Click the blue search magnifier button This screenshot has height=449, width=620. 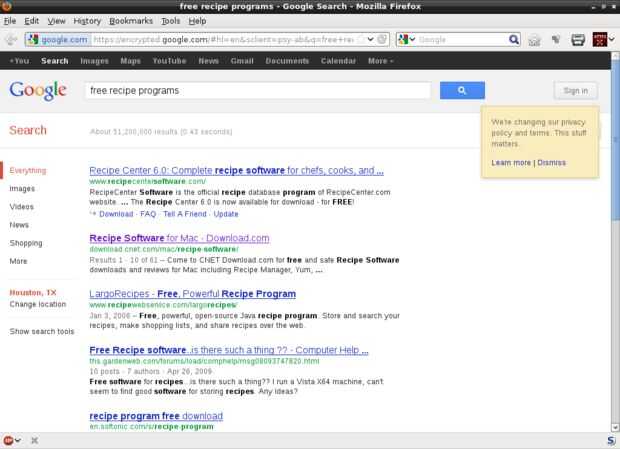462,91
